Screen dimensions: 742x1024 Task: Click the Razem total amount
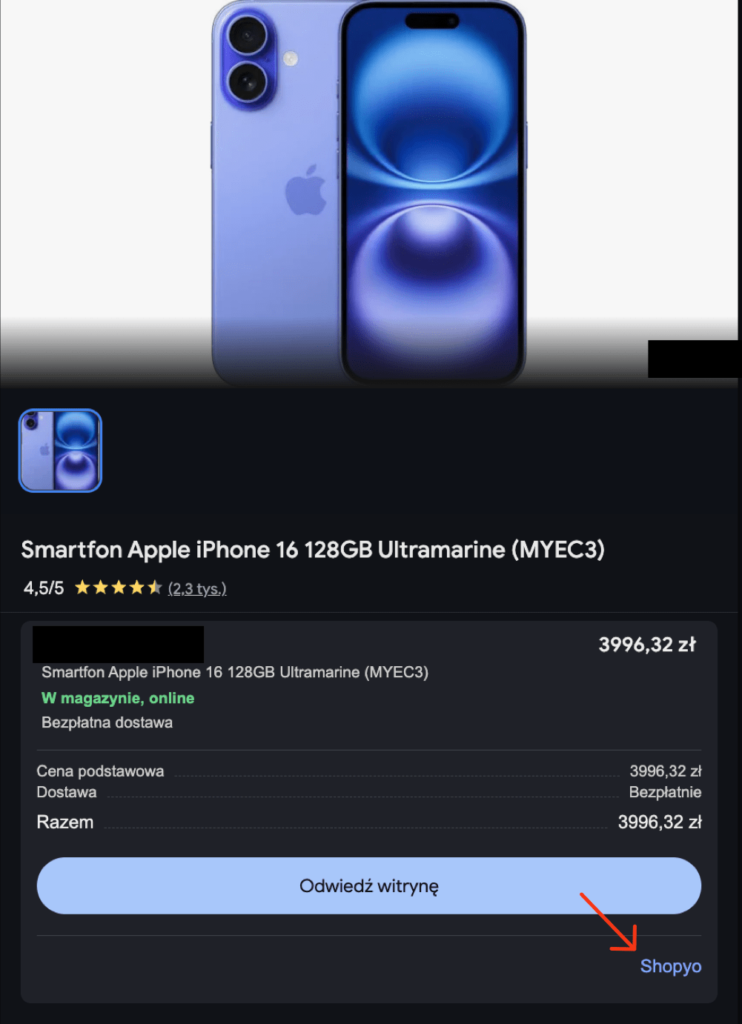(660, 822)
